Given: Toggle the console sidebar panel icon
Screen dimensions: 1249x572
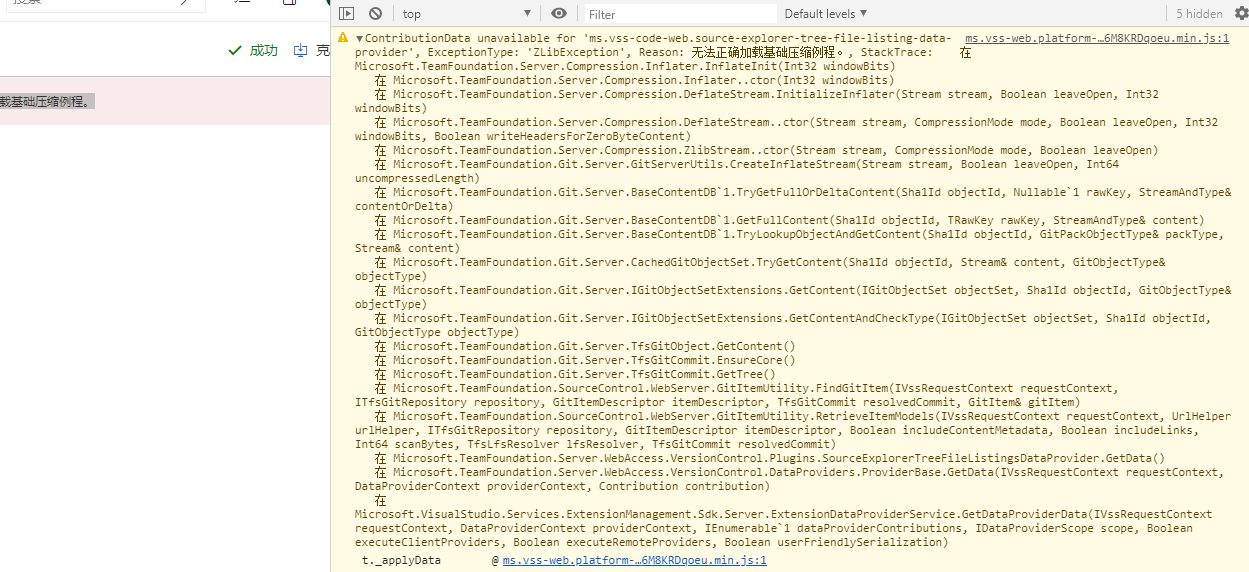Looking at the screenshot, I should click(x=346, y=13).
